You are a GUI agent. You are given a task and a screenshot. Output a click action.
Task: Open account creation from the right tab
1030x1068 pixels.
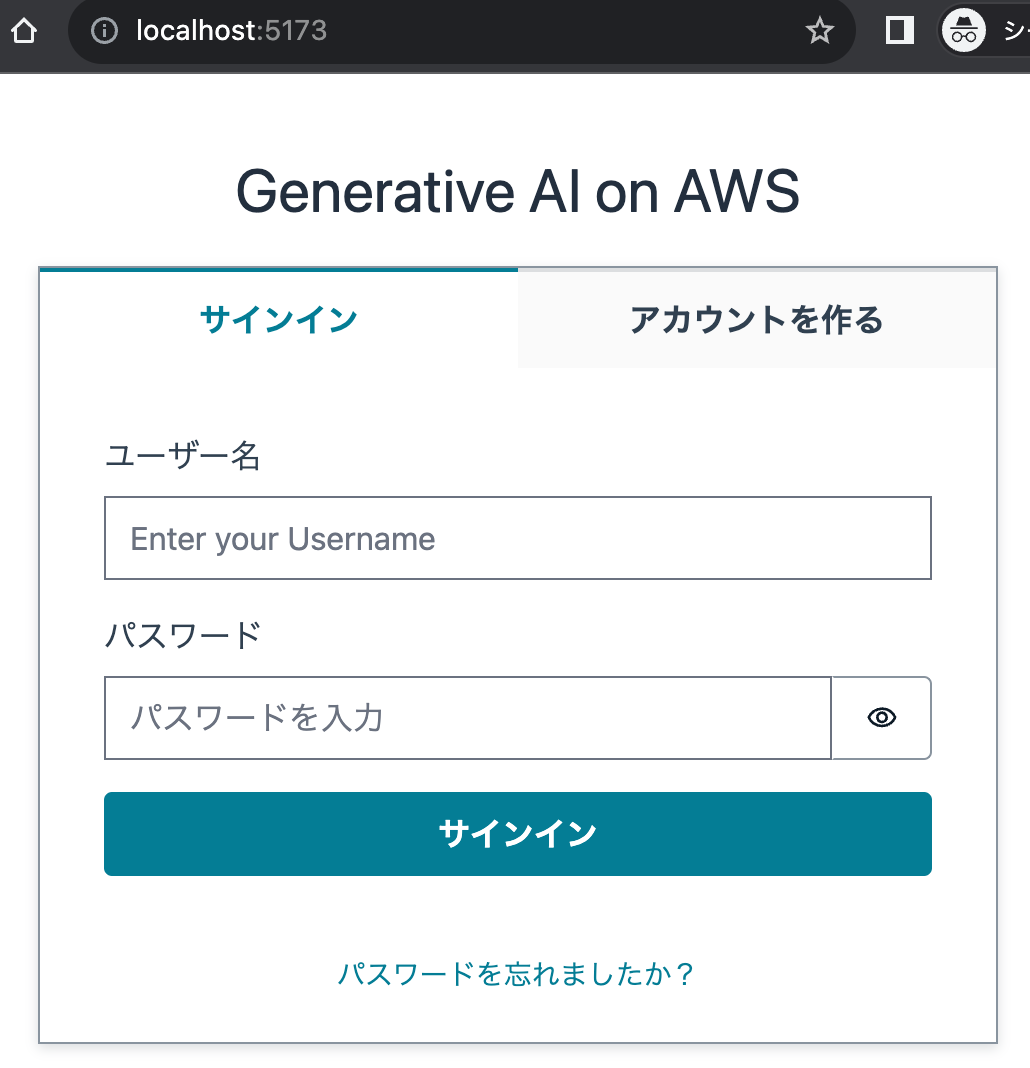[755, 320]
